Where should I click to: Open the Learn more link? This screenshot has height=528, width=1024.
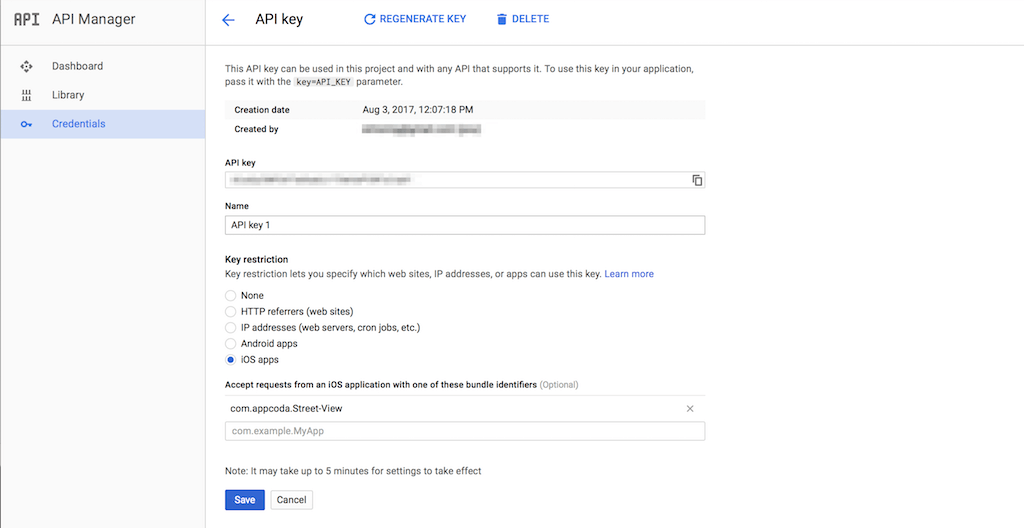628,274
